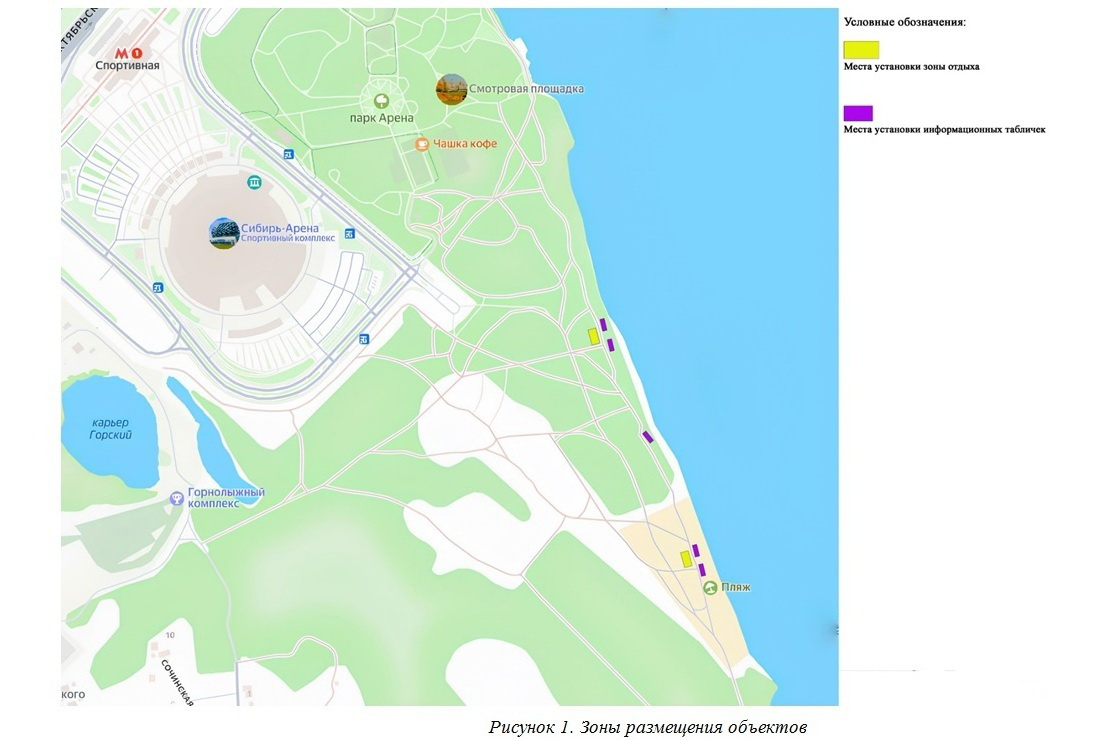Click the 'Места установки информационных табличек' legend text
1110x740 pixels.
point(944,129)
